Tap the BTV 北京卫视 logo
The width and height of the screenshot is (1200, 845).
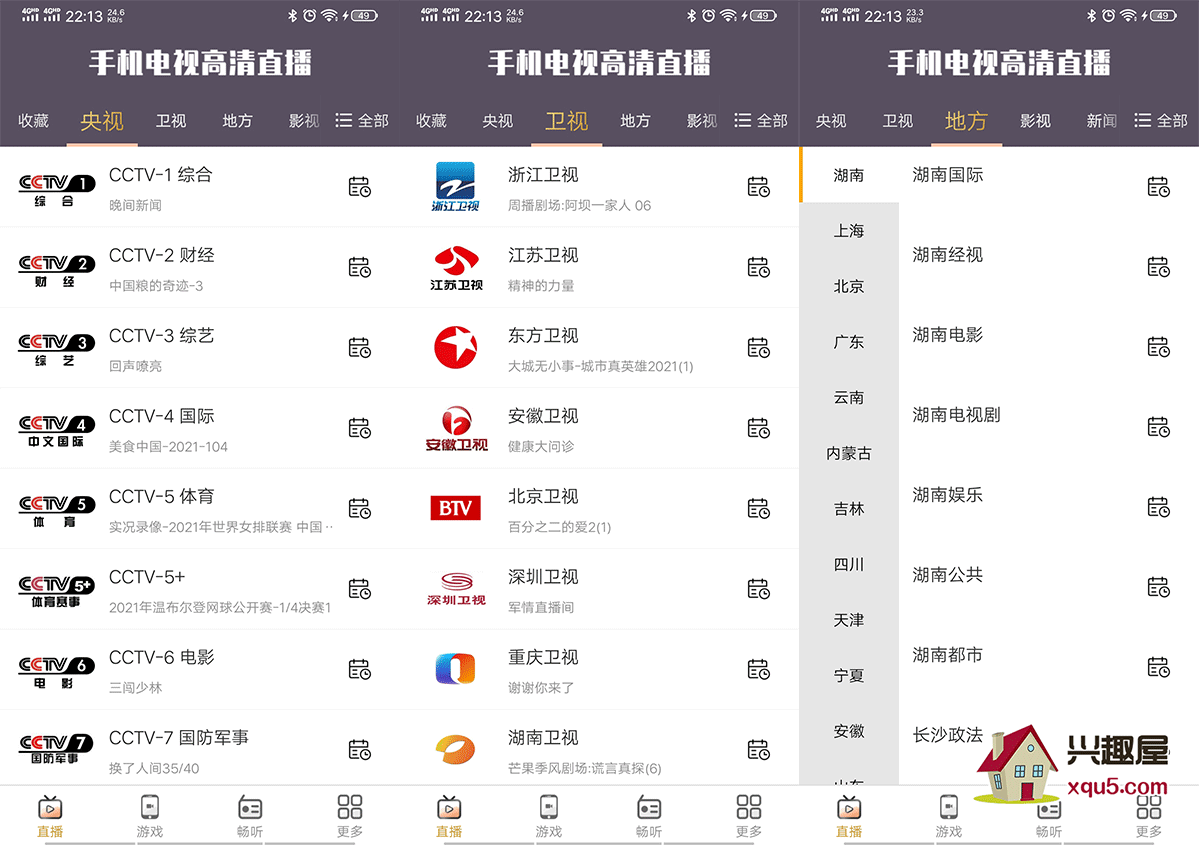pyautogui.click(x=455, y=508)
